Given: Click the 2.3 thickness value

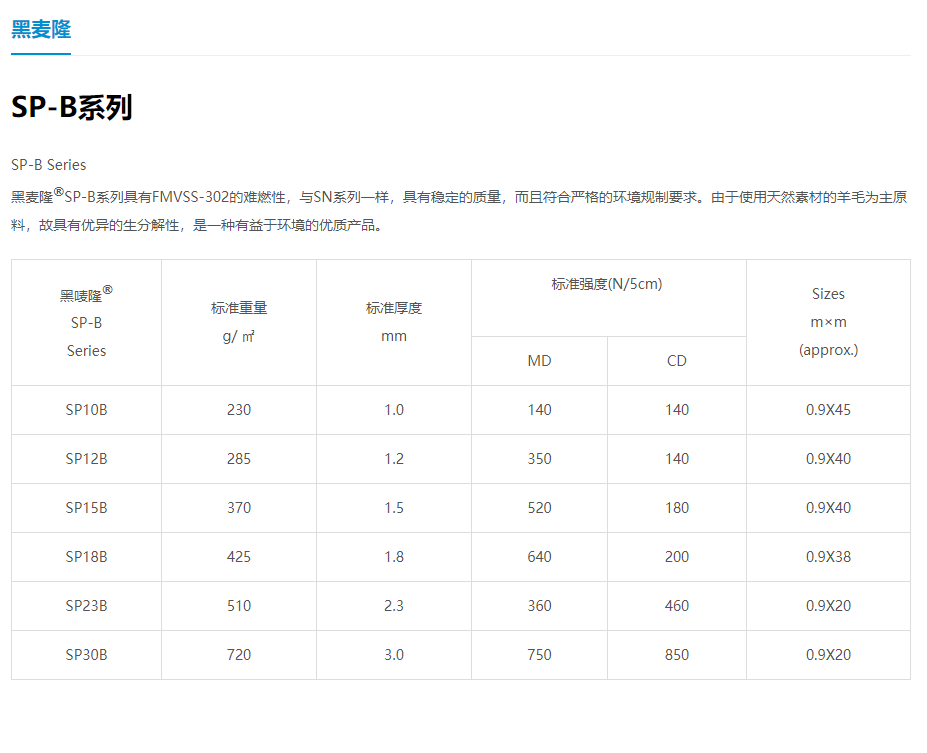Looking at the screenshot, I should (394, 606).
